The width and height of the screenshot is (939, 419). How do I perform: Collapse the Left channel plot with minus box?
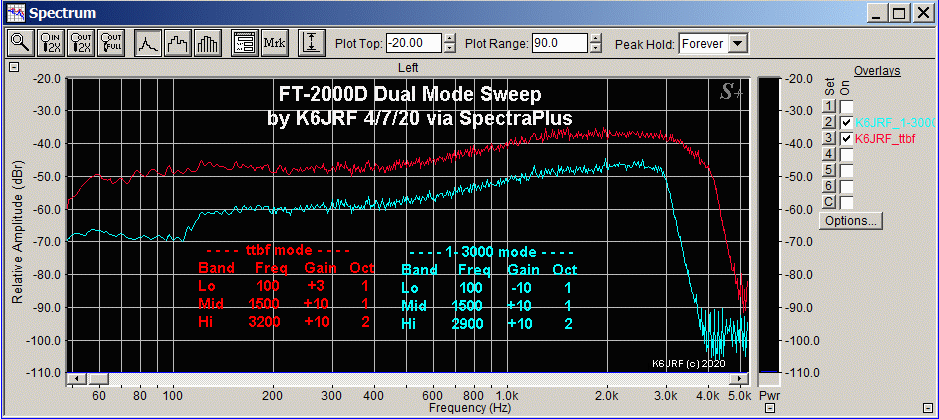(15, 68)
